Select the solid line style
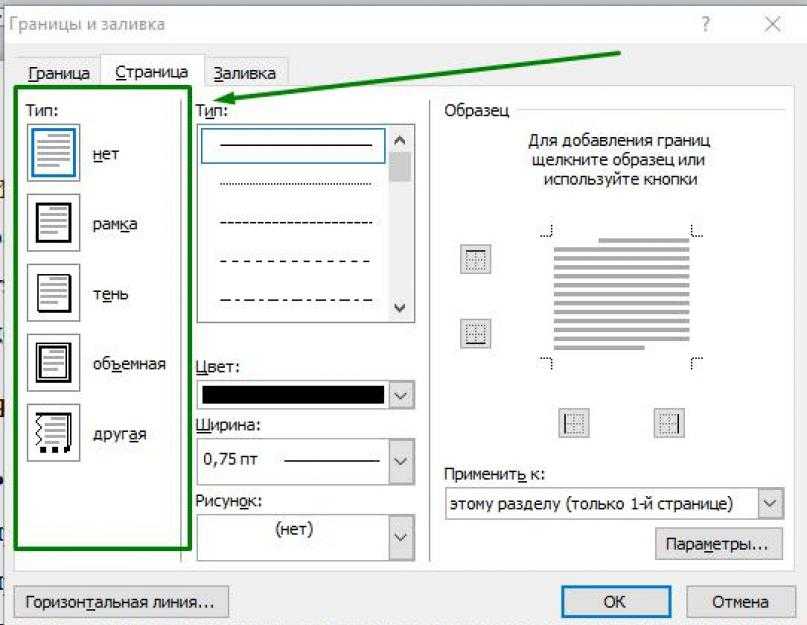The image size is (807, 625). 293,146
